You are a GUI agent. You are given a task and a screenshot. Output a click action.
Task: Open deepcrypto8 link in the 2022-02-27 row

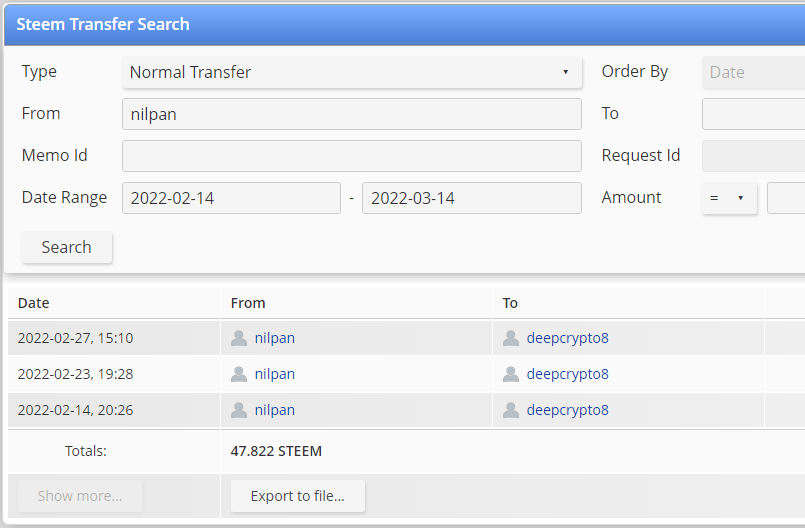point(567,338)
